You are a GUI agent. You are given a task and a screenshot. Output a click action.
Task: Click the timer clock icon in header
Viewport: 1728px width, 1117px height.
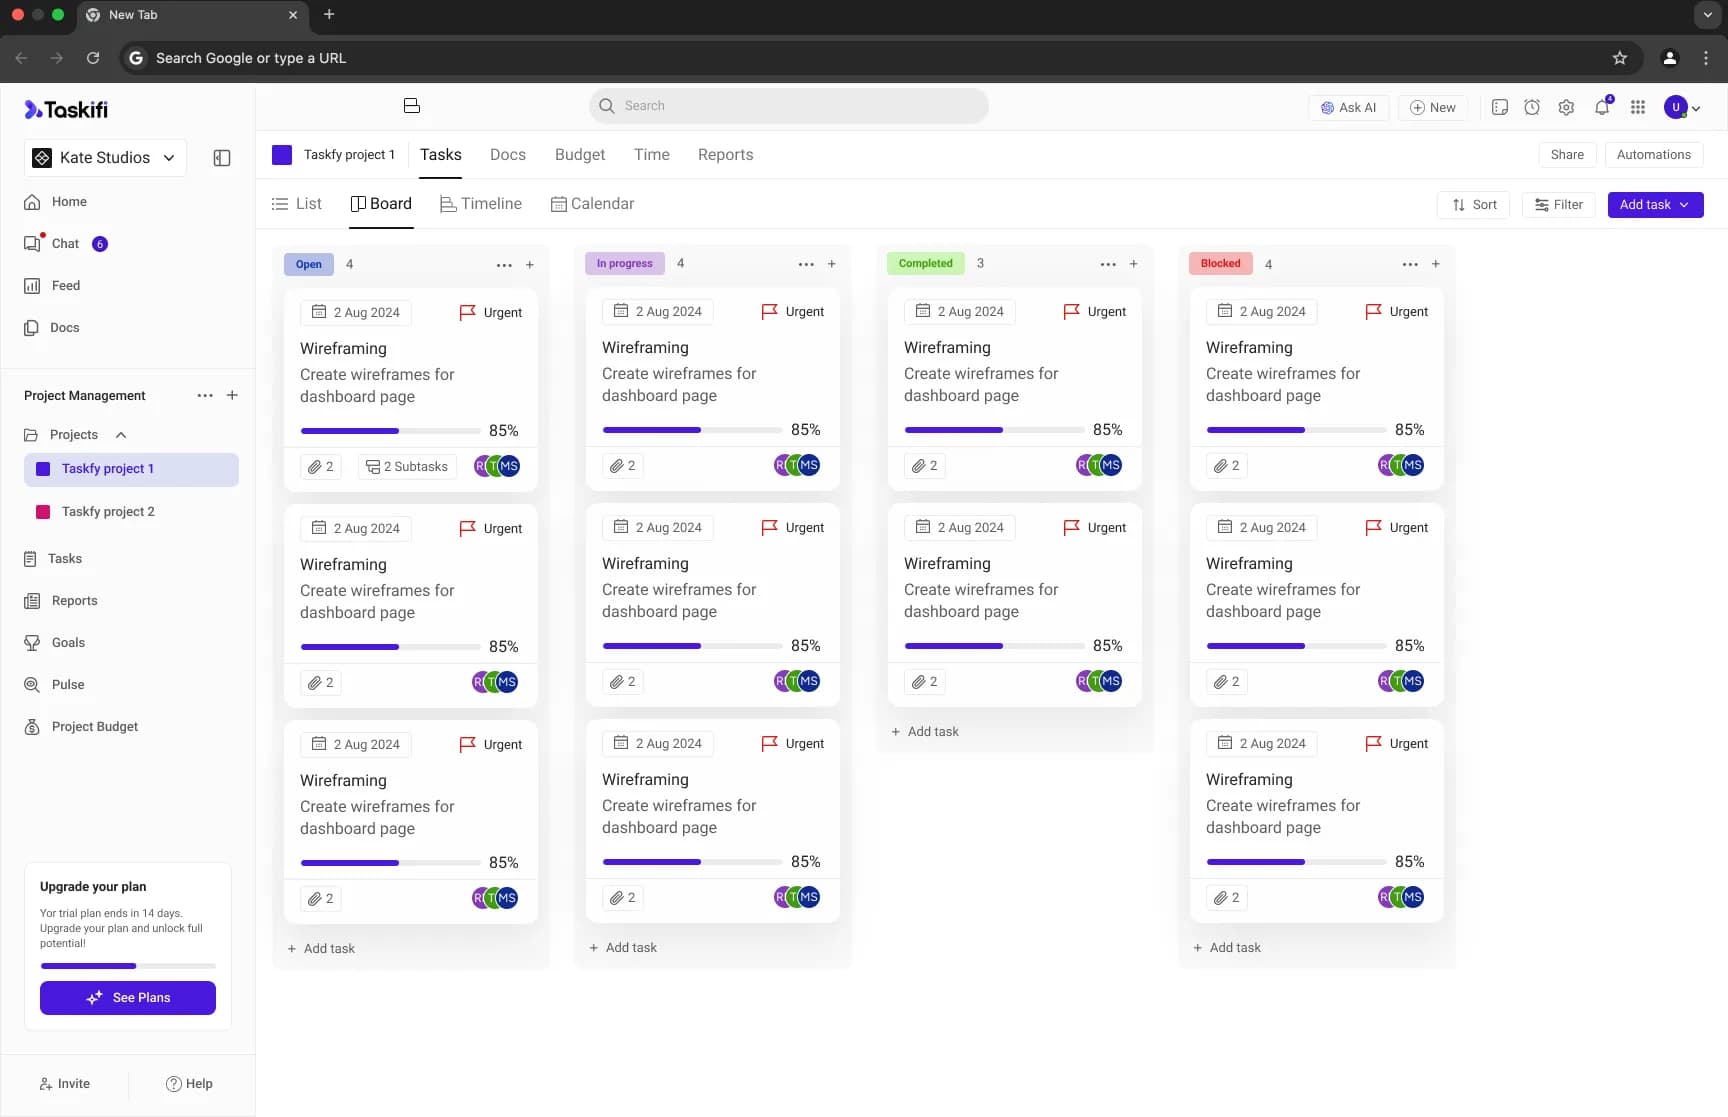click(x=1531, y=107)
